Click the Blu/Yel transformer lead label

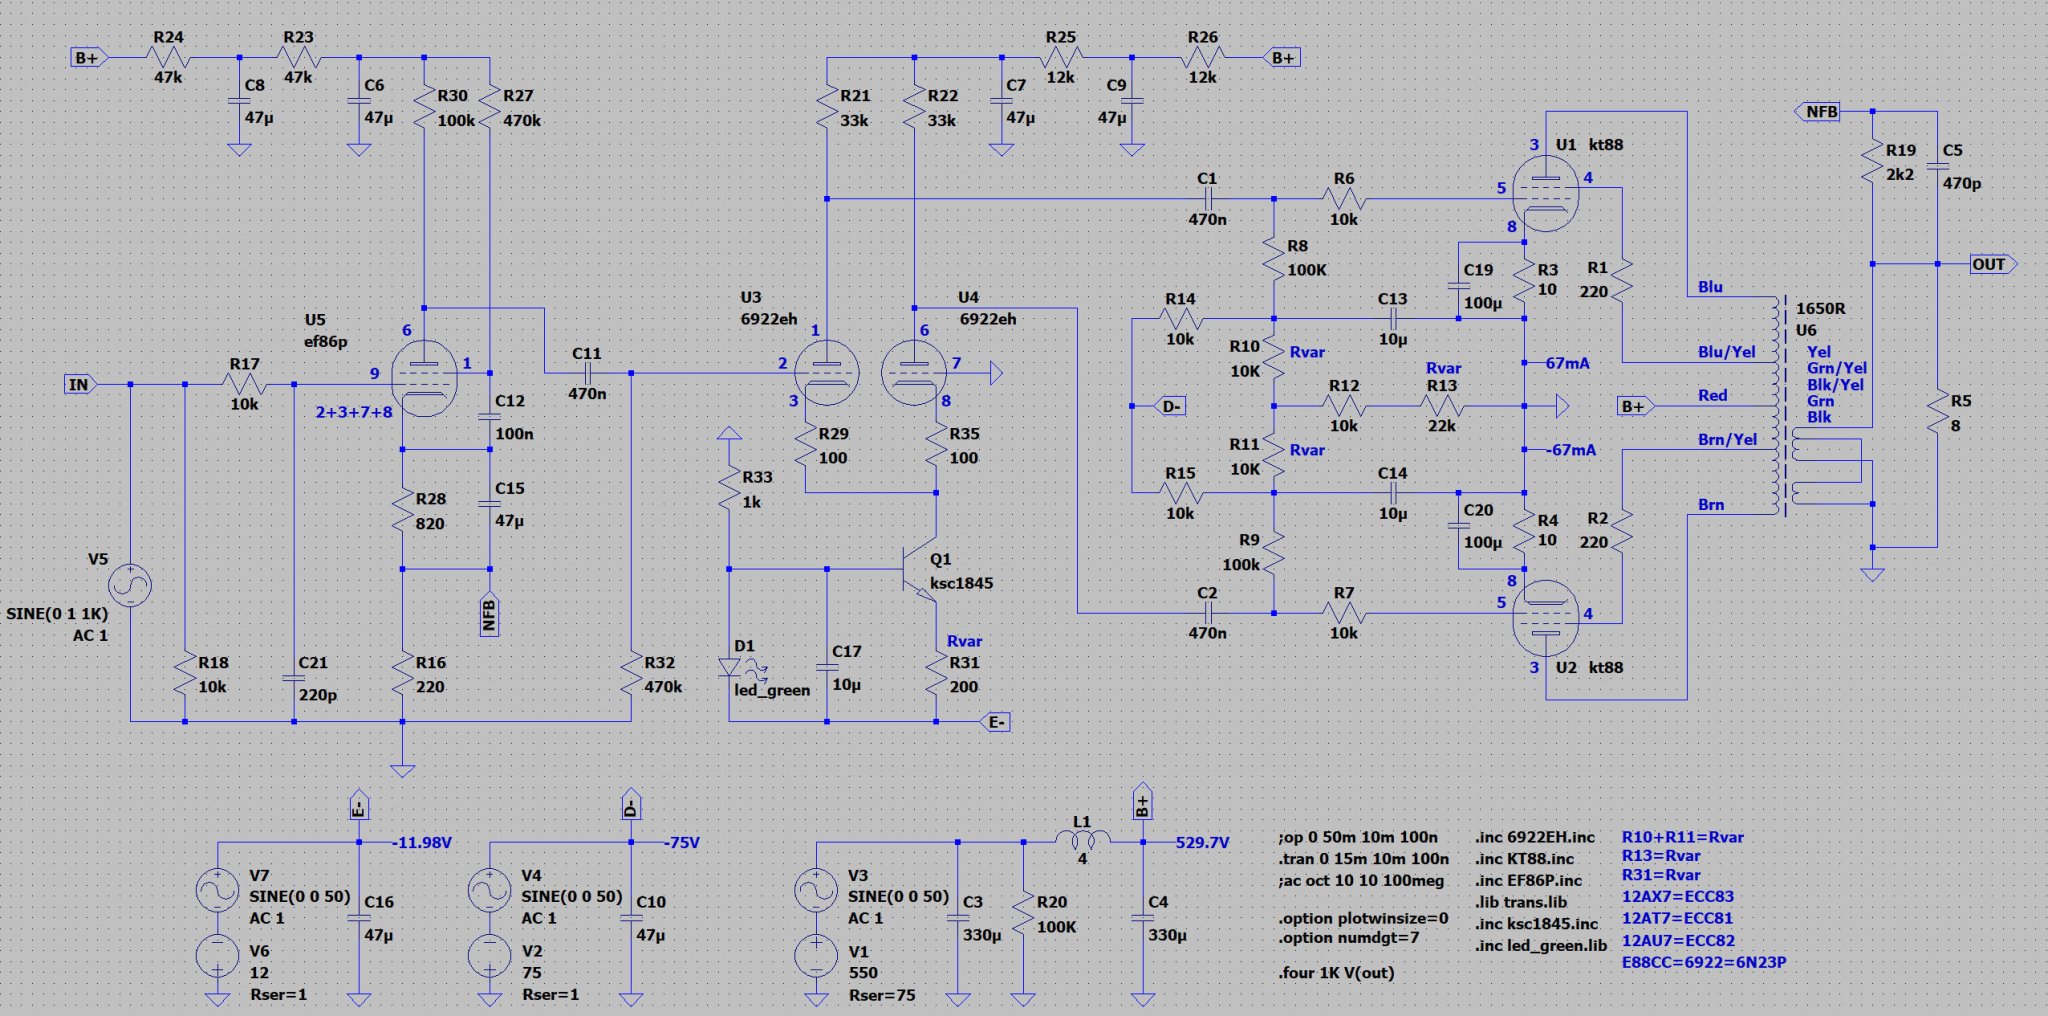point(1727,352)
